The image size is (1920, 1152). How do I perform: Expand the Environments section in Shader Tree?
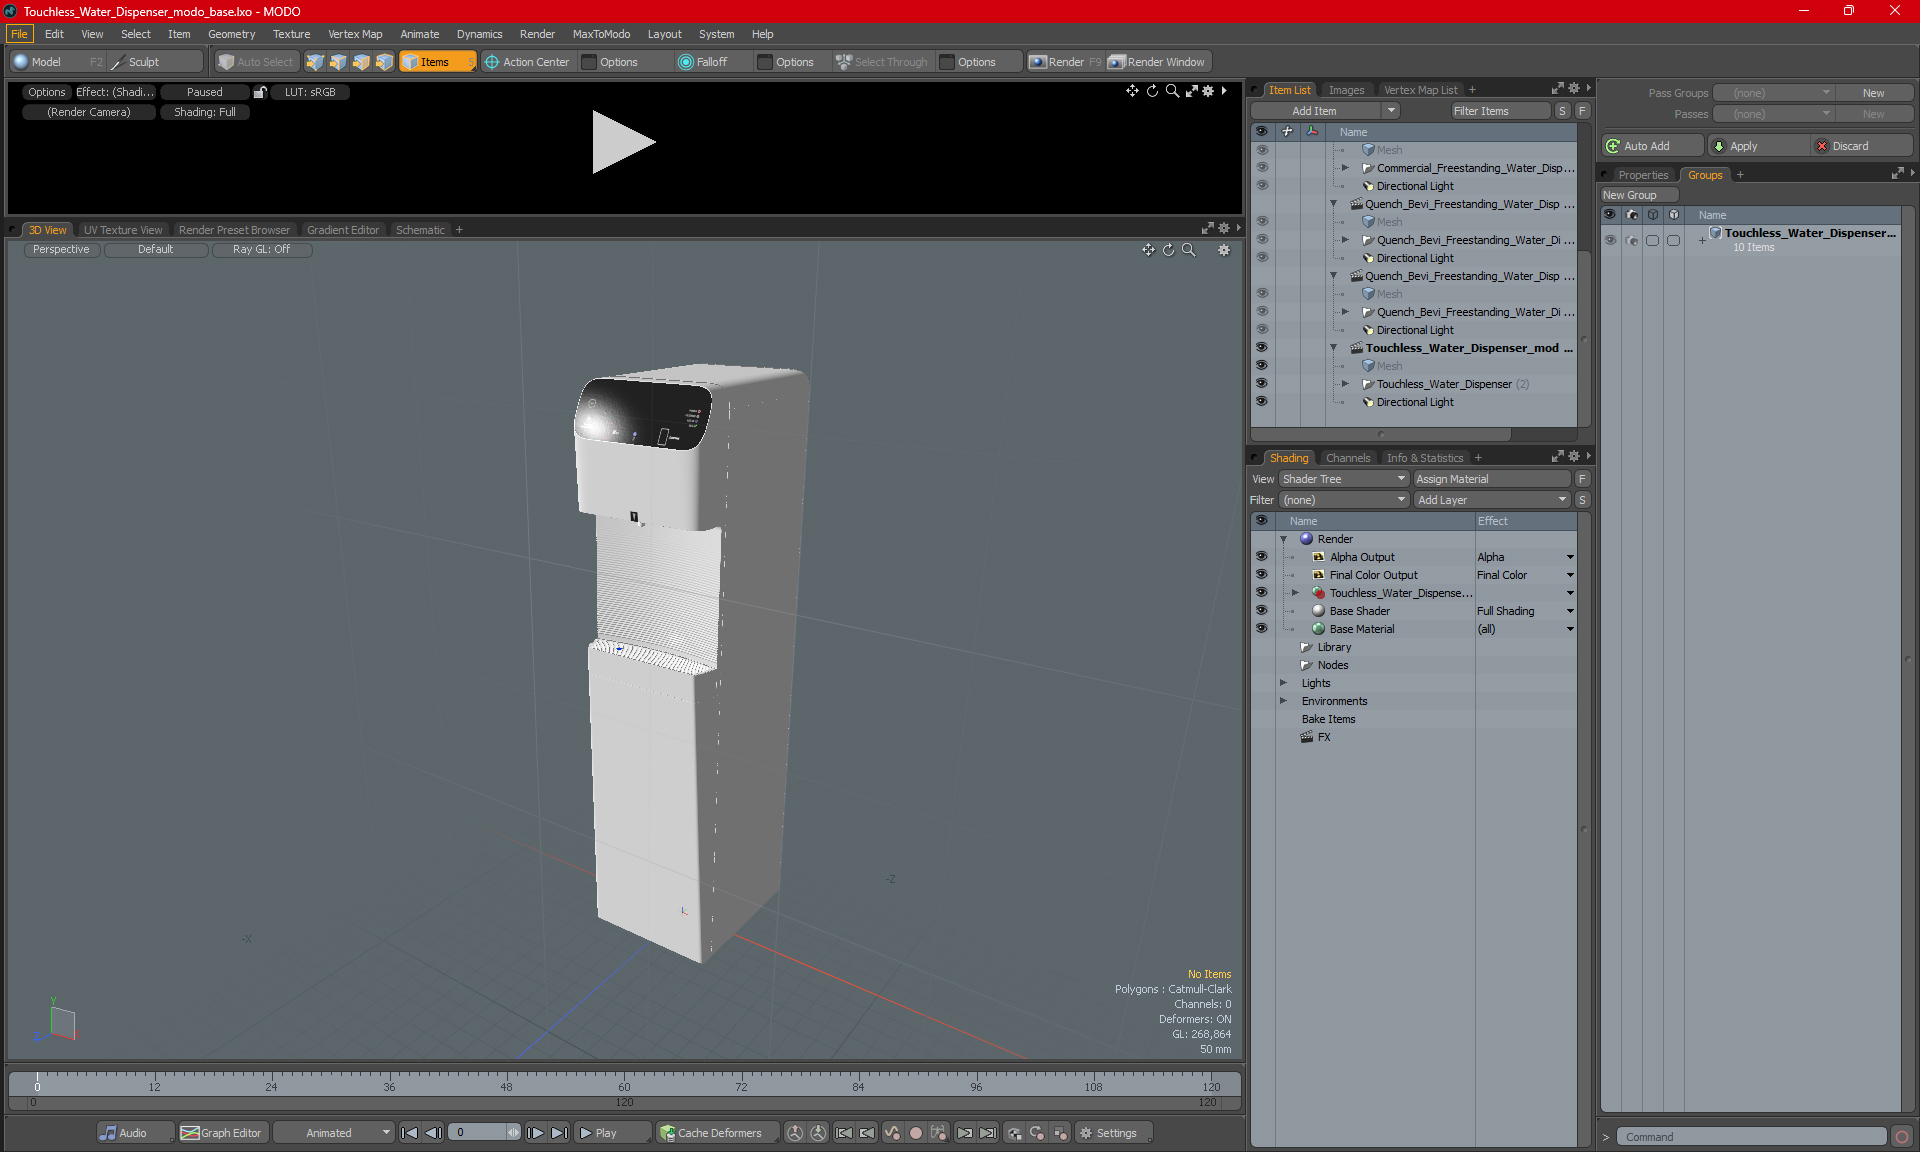click(1282, 699)
